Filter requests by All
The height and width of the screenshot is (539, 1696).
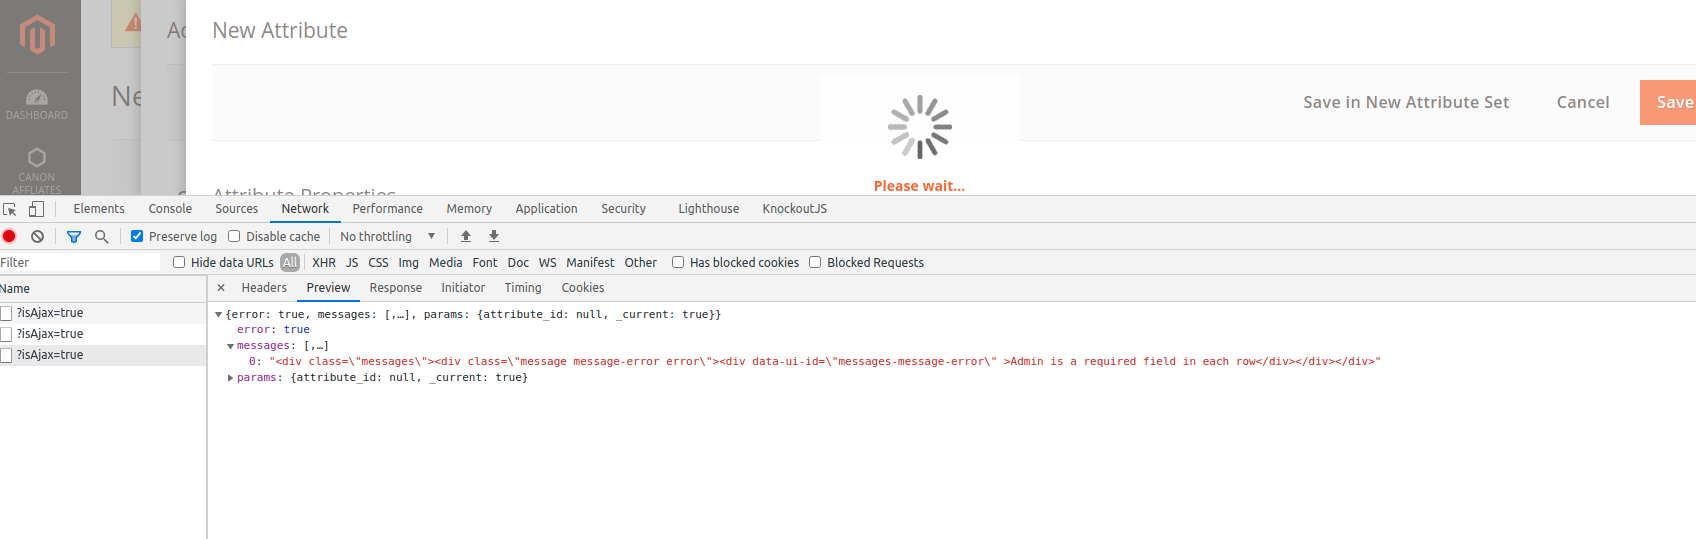290,263
